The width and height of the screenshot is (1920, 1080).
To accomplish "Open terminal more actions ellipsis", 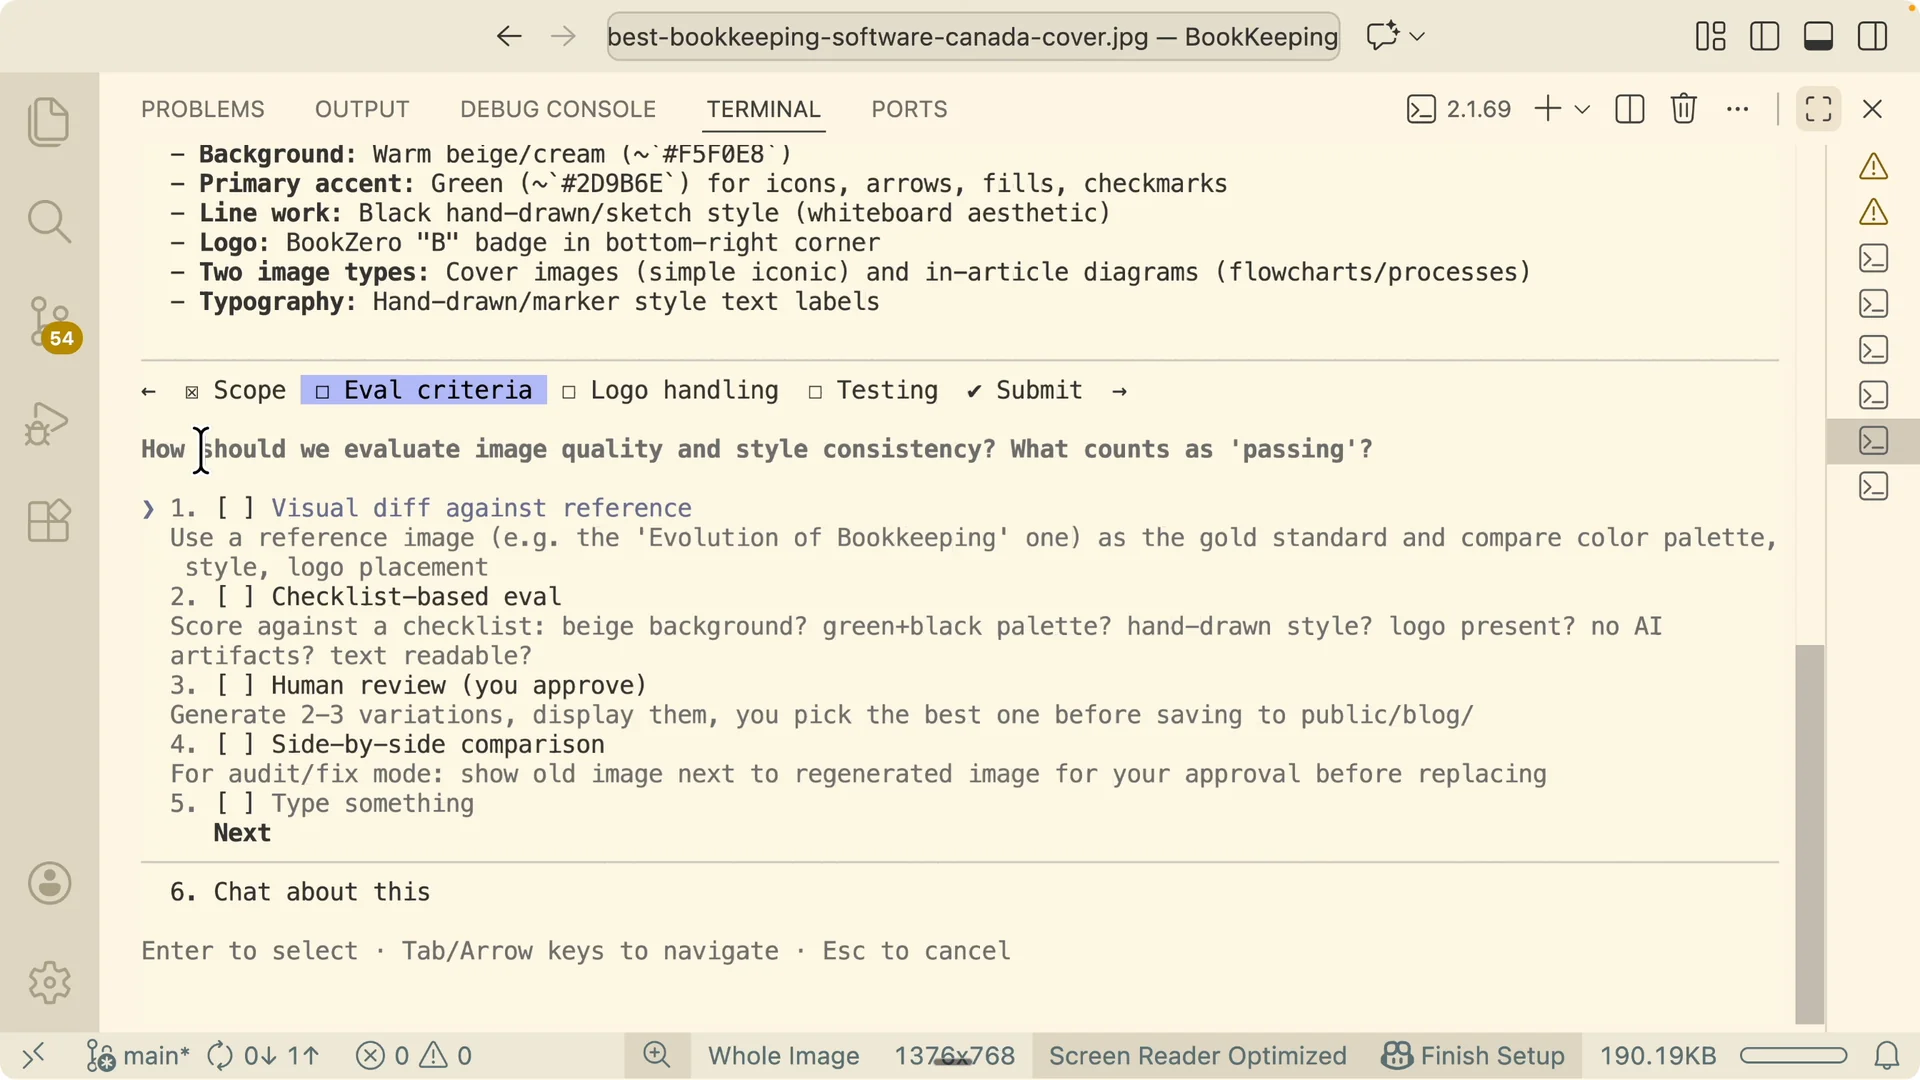I will pyautogui.click(x=1738, y=109).
